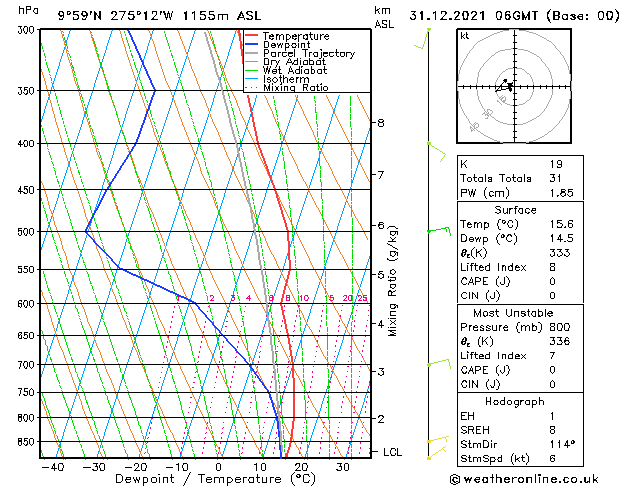Viewport: 629px width, 486px height.
Task: Click the Most Unstable section heading
Action: [x=513, y=313]
